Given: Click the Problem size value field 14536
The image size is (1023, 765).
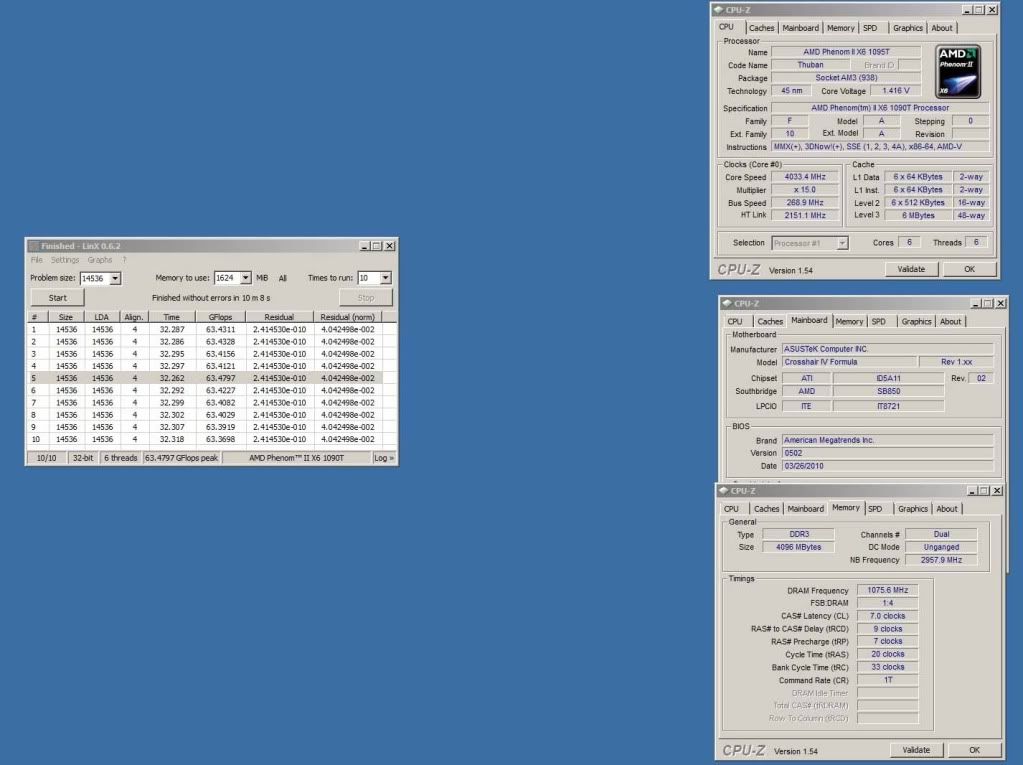Looking at the screenshot, I should [95, 278].
